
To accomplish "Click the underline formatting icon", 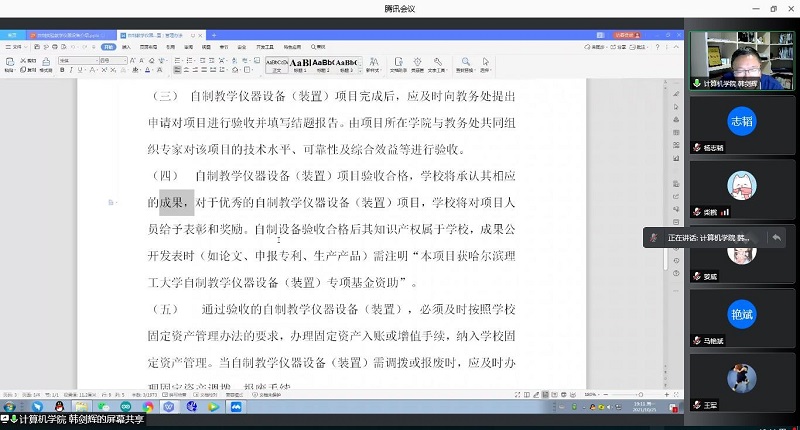I will click(x=82, y=71).
